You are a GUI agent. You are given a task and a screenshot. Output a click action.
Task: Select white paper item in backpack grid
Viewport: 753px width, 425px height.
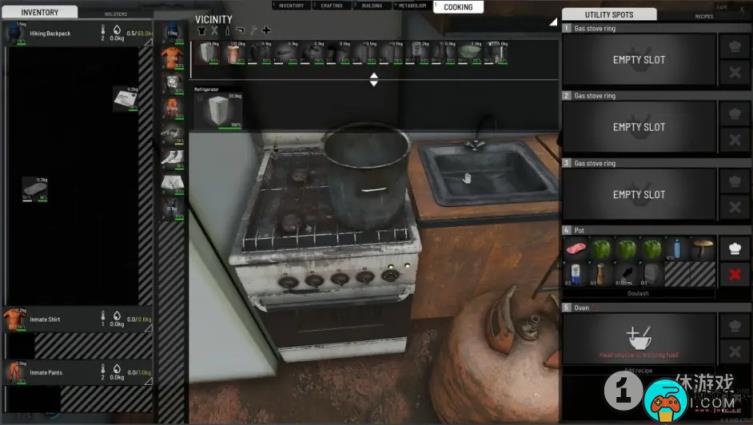pos(125,99)
